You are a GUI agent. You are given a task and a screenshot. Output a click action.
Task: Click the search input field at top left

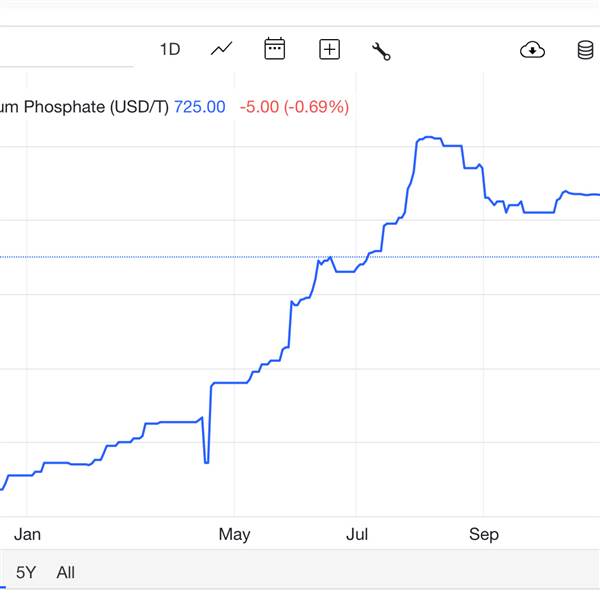pos(60,50)
